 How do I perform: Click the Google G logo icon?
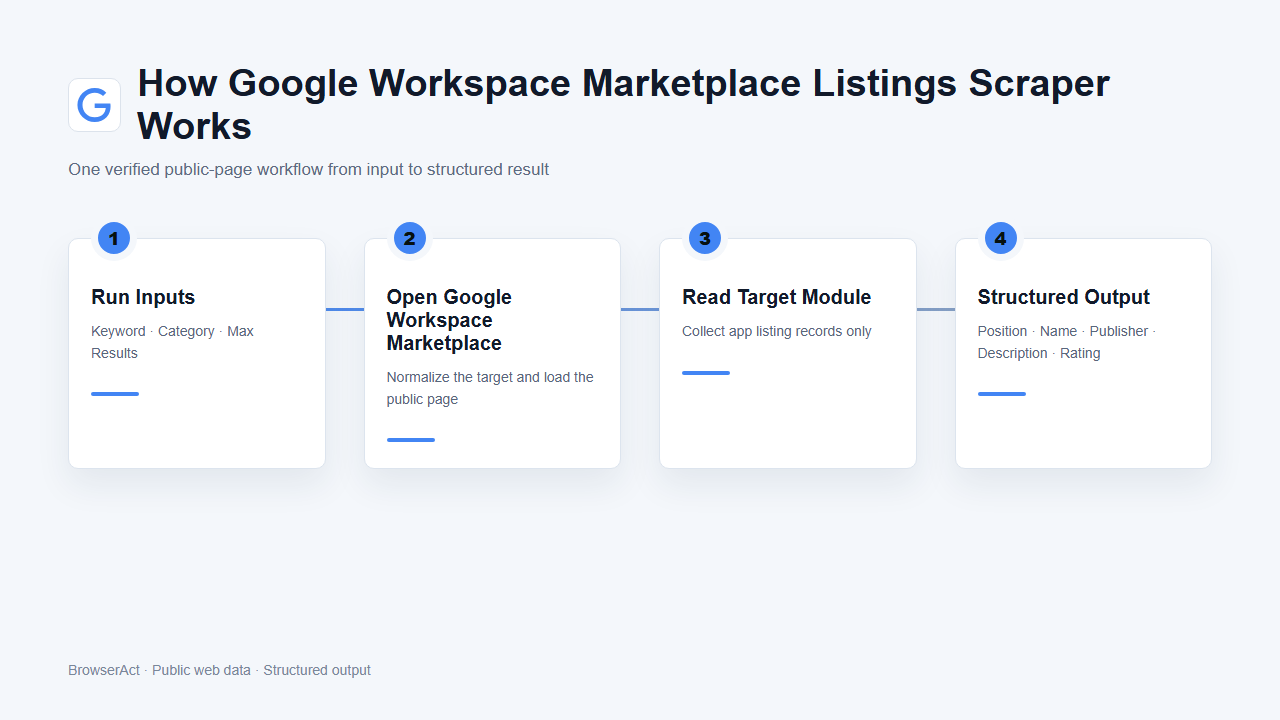[94, 105]
